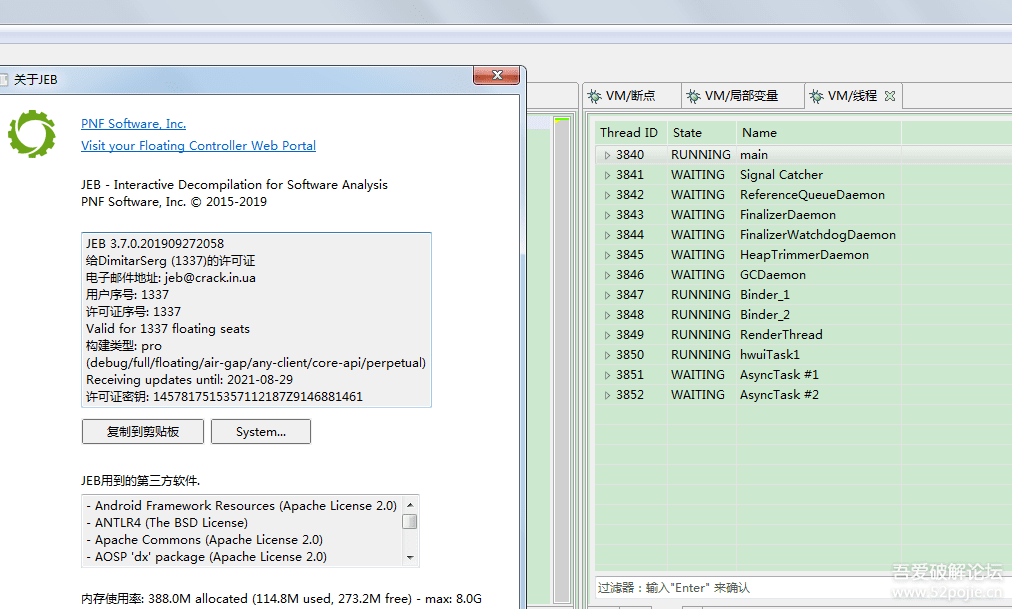Image resolution: width=1012 pixels, height=609 pixels.
Task: Expand thread 3848 Binder_2
Action: pos(607,315)
